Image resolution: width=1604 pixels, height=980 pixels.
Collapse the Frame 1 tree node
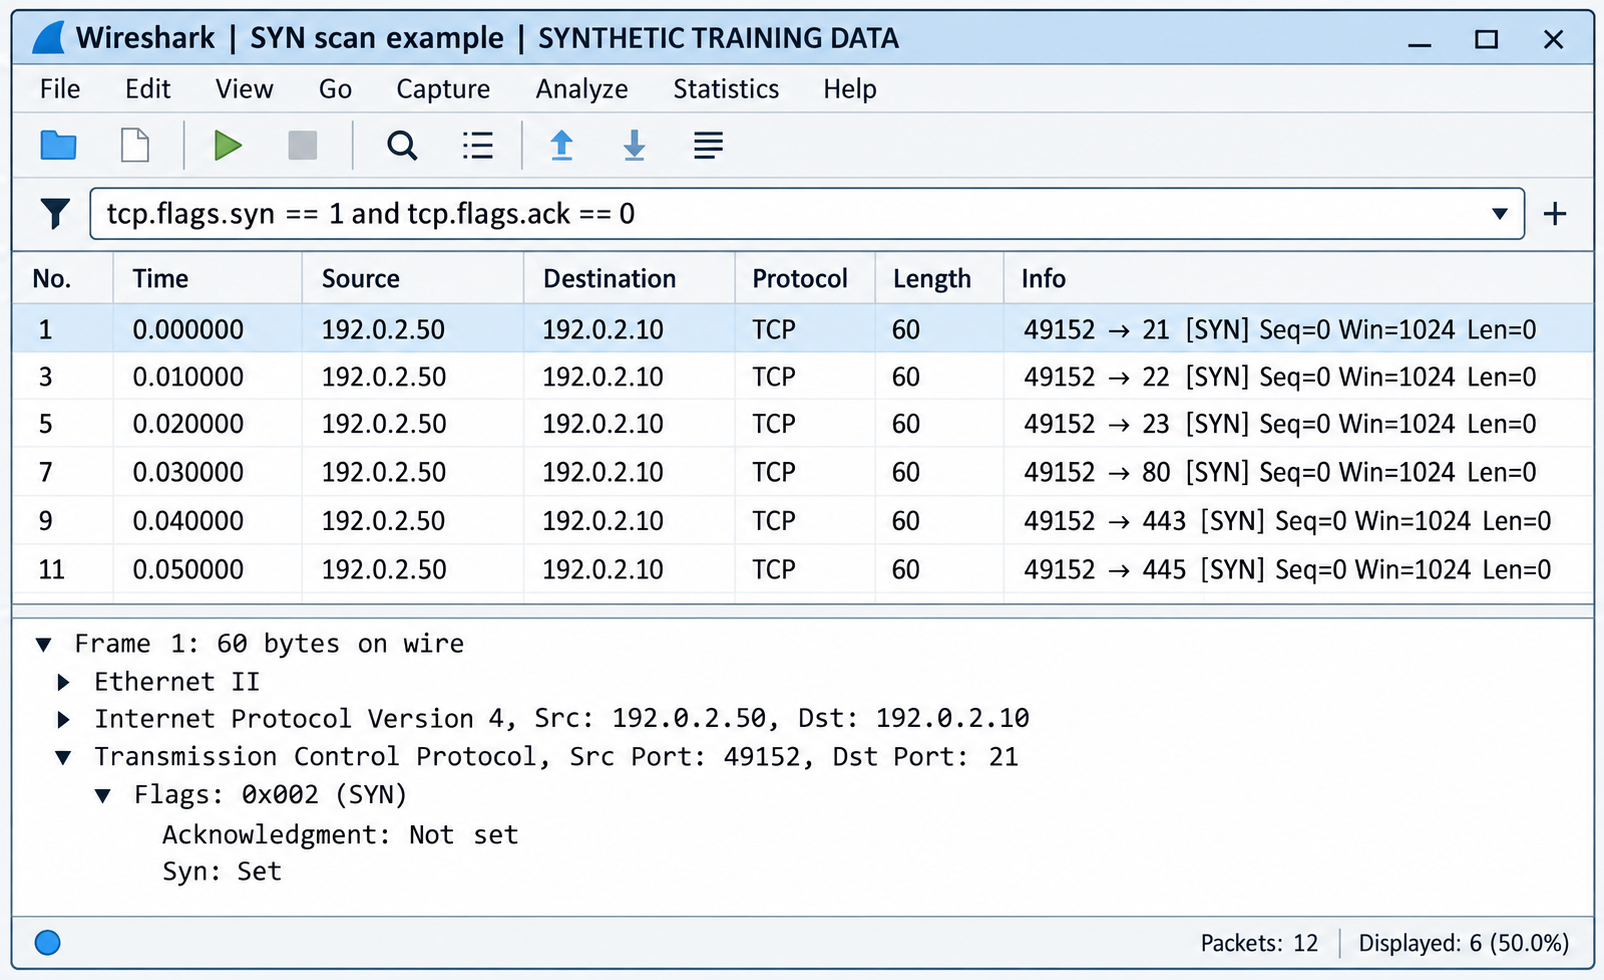click(43, 644)
